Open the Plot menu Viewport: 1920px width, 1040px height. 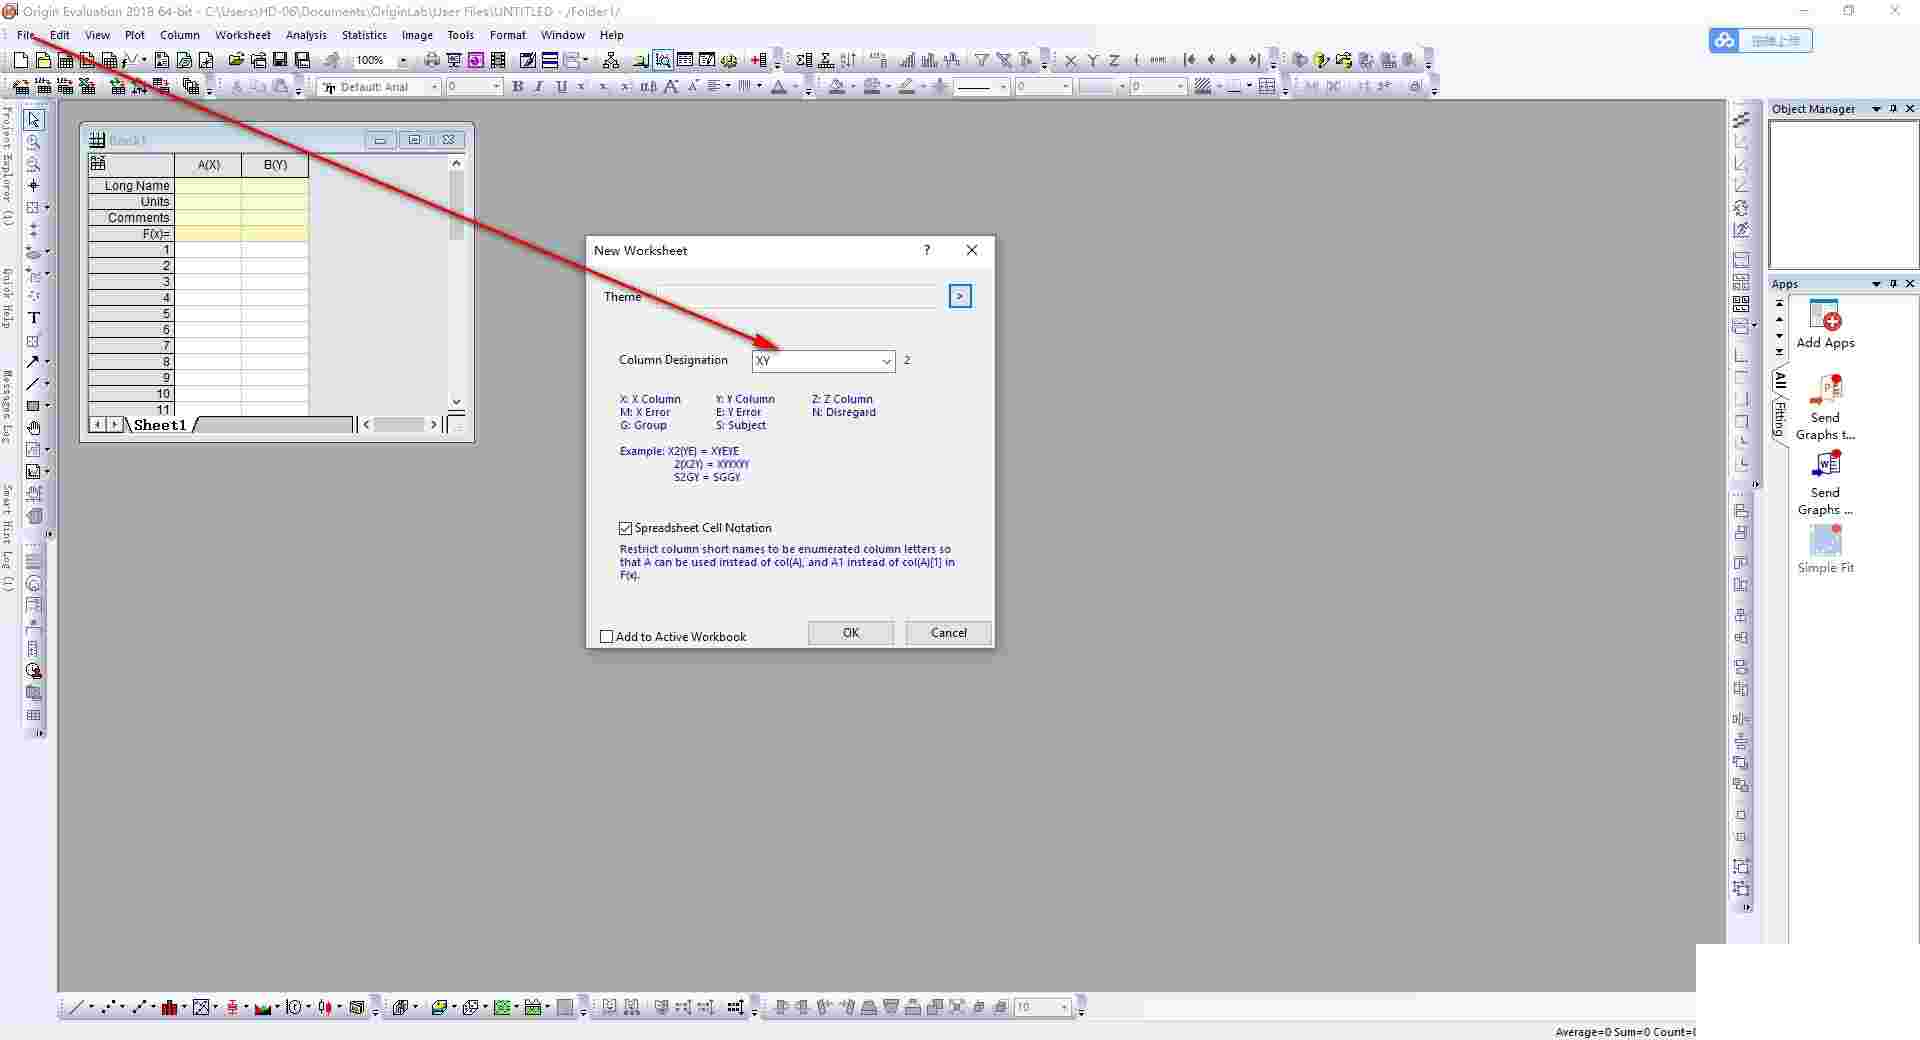pyautogui.click(x=135, y=35)
